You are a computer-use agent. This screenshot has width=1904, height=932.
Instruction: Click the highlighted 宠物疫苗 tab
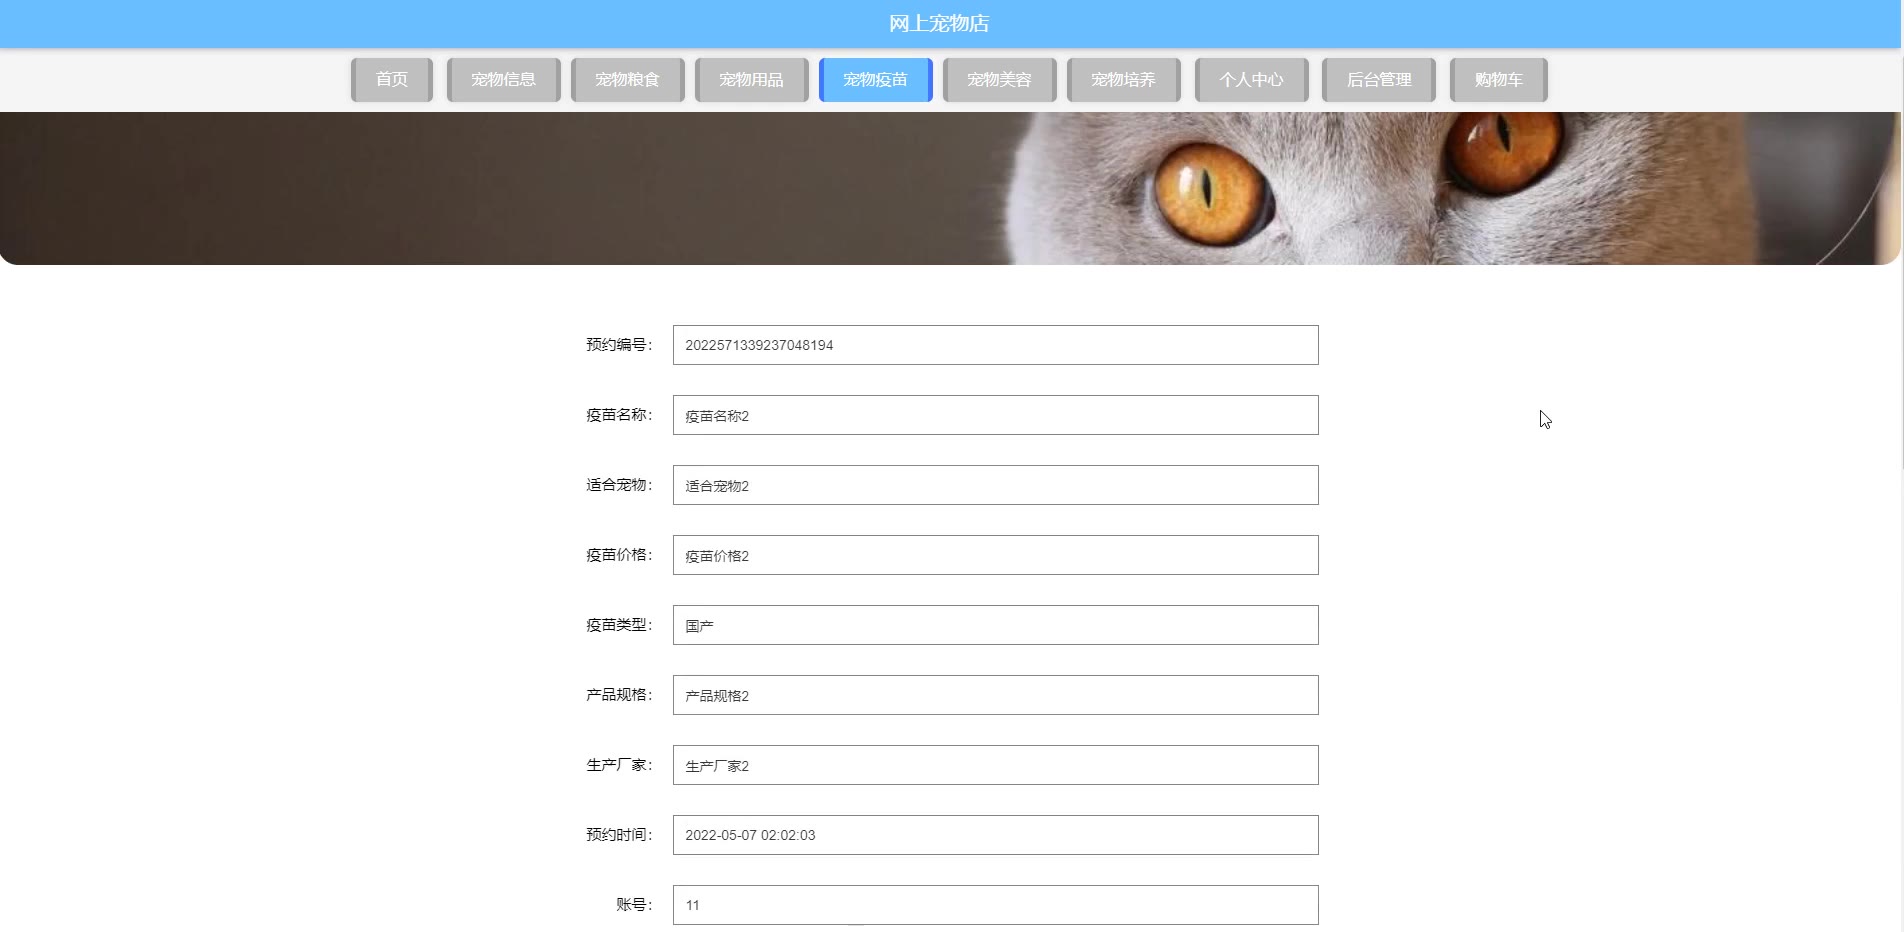pyautogui.click(x=875, y=80)
